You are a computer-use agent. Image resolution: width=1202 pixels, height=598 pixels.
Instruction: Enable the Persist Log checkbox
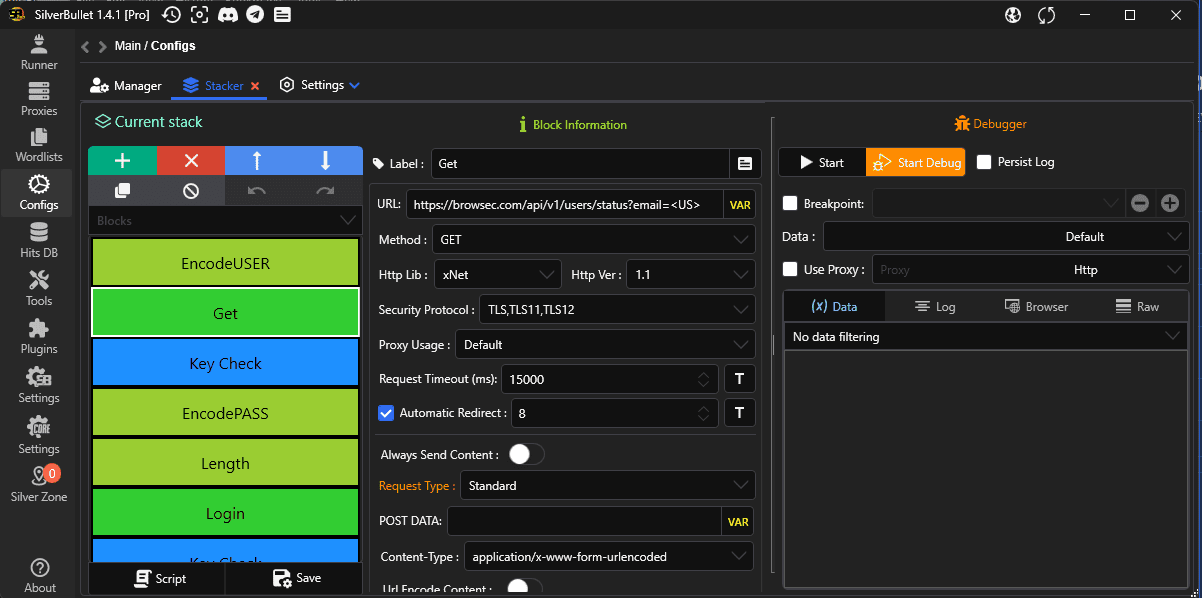(984, 162)
